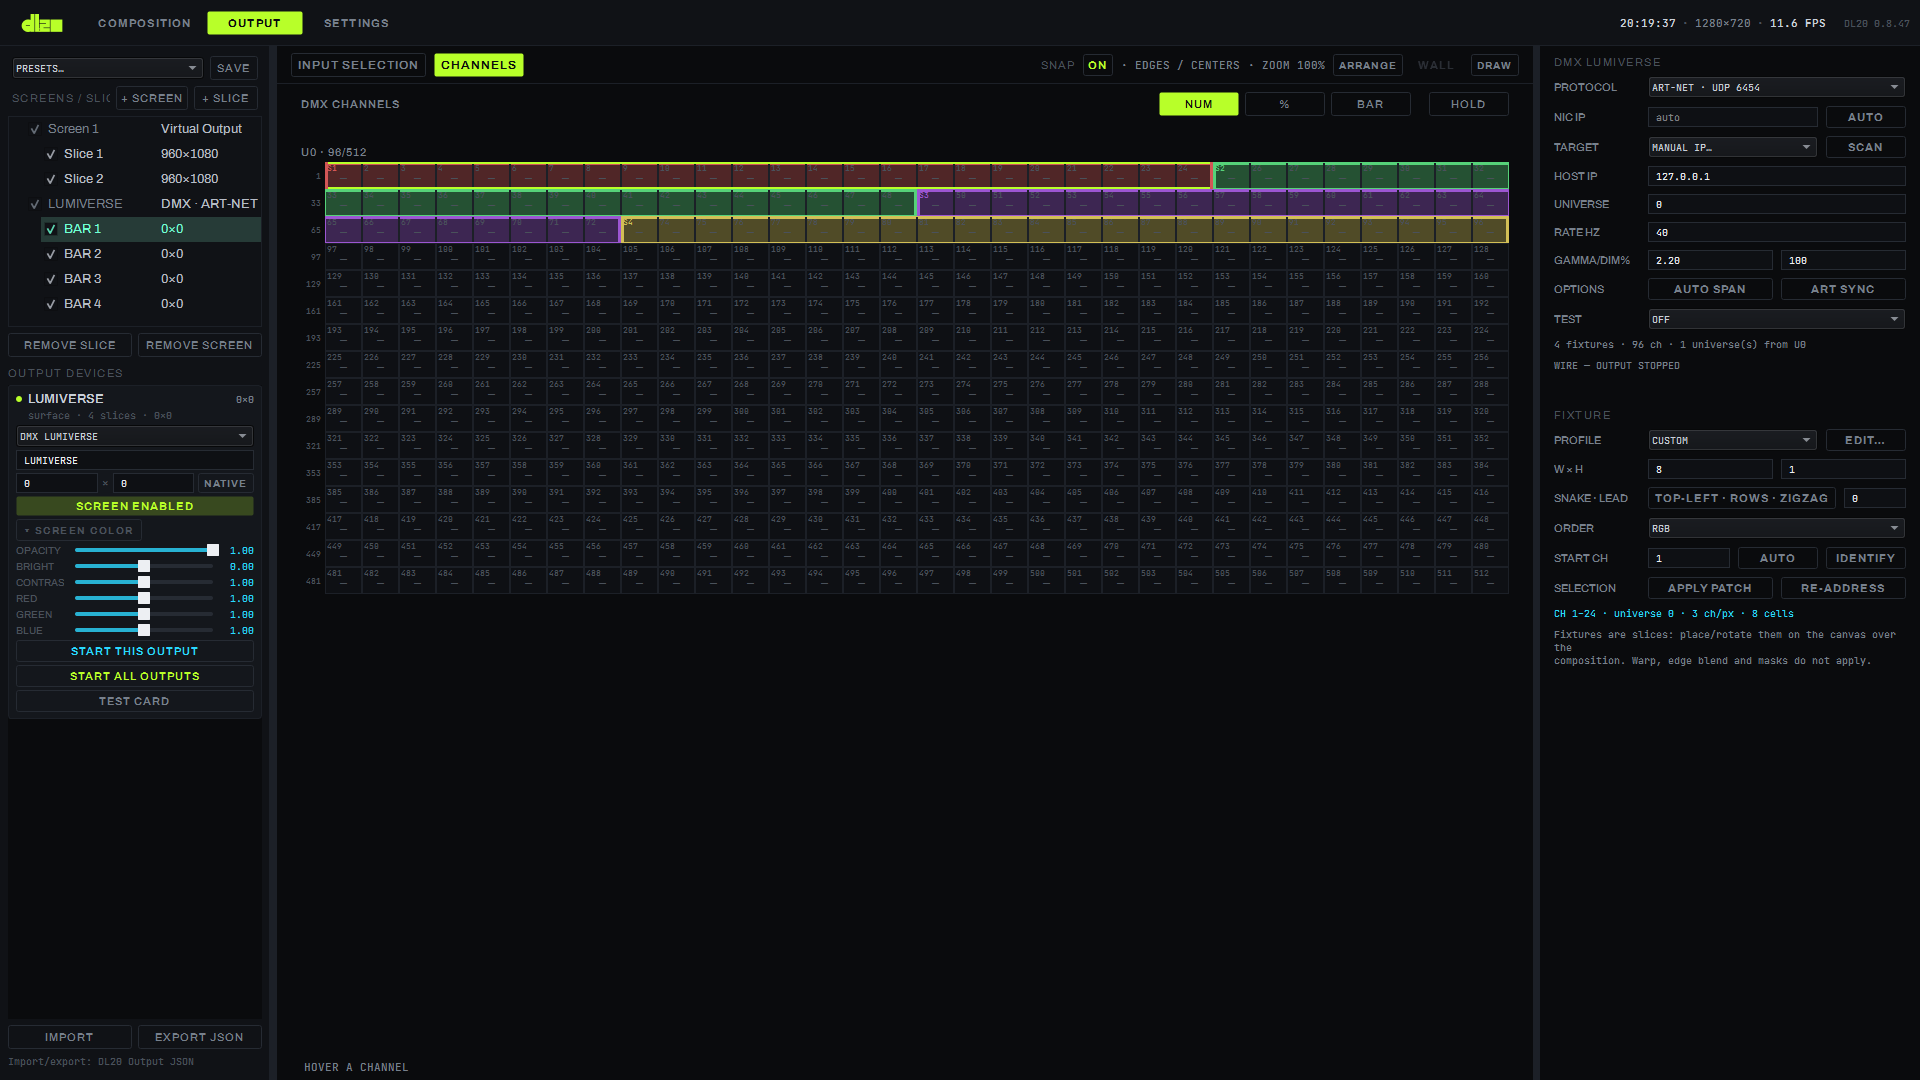Switch channel display to BAR mode

point(1370,104)
